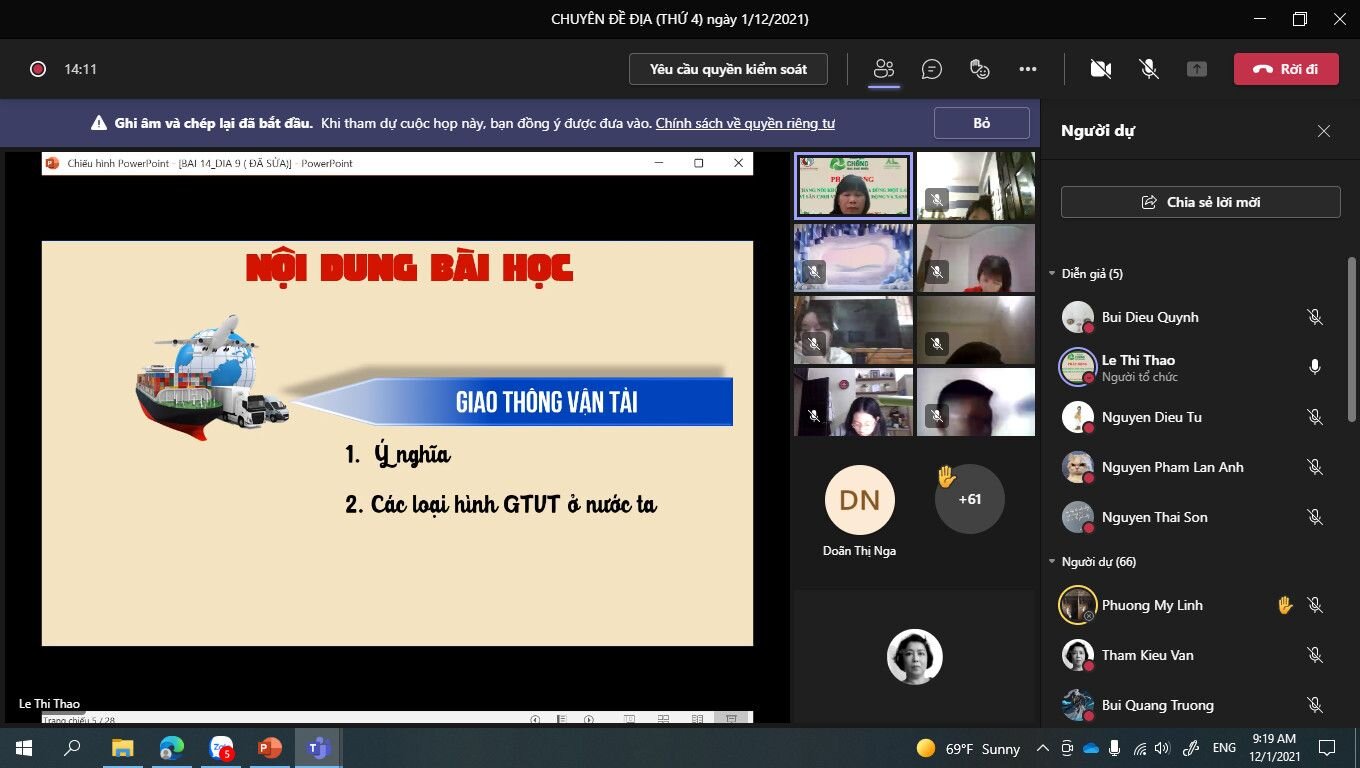Click the Yêu cầu quyền kiểm soát button

728,69
